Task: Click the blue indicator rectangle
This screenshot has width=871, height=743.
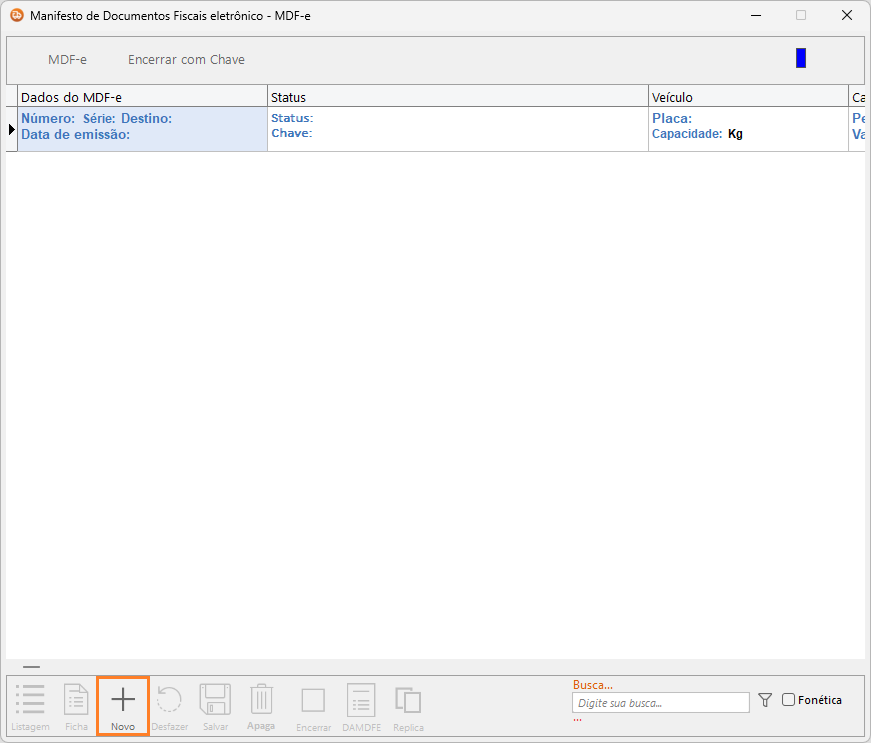Action: (x=801, y=58)
